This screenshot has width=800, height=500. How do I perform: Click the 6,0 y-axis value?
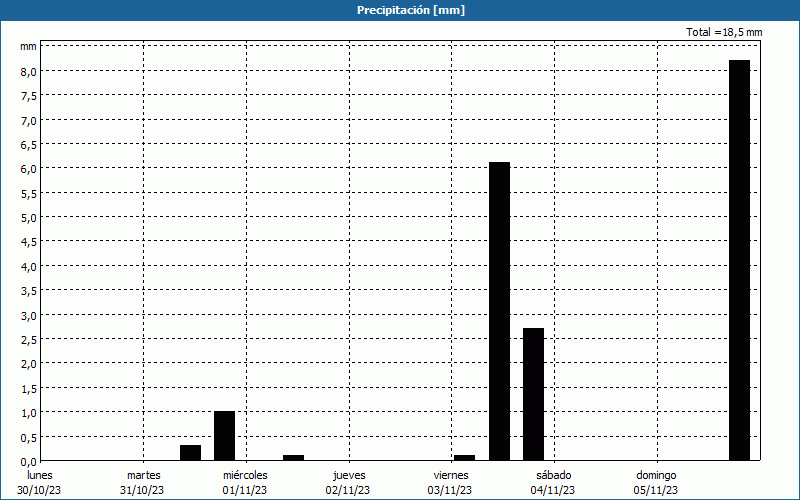coord(29,169)
